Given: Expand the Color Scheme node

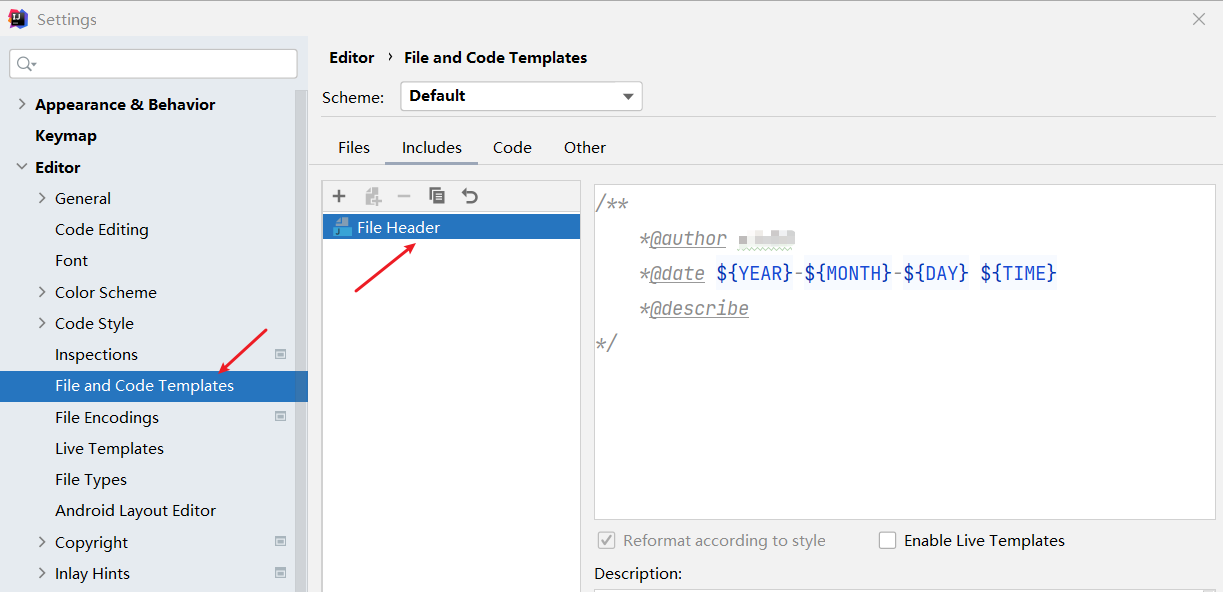Looking at the screenshot, I should pyautogui.click(x=42, y=292).
